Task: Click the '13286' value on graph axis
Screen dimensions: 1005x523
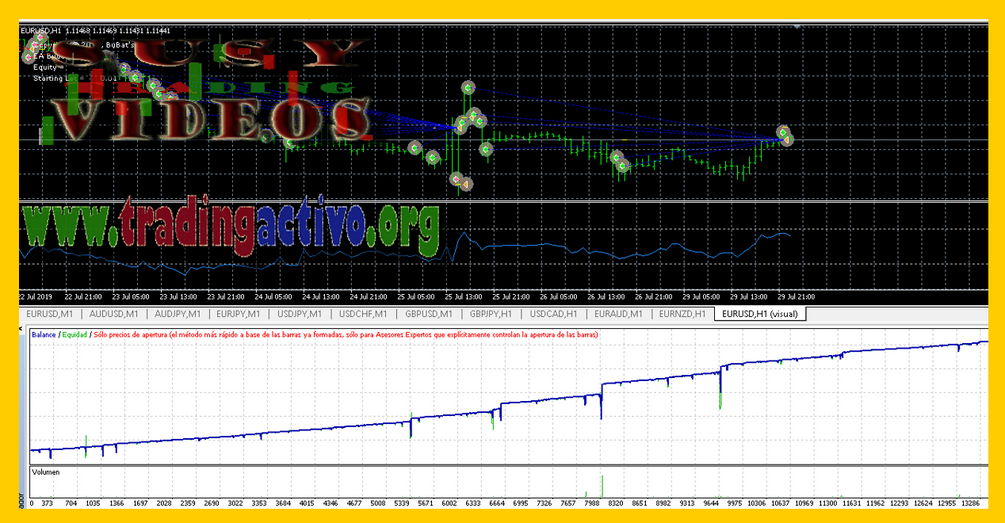Action: coord(970,503)
